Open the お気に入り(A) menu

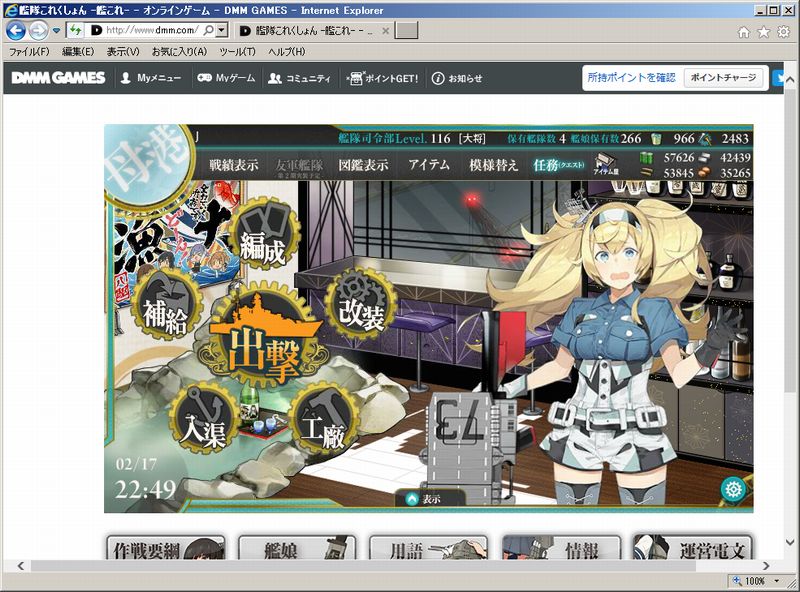(x=179, y=52)
